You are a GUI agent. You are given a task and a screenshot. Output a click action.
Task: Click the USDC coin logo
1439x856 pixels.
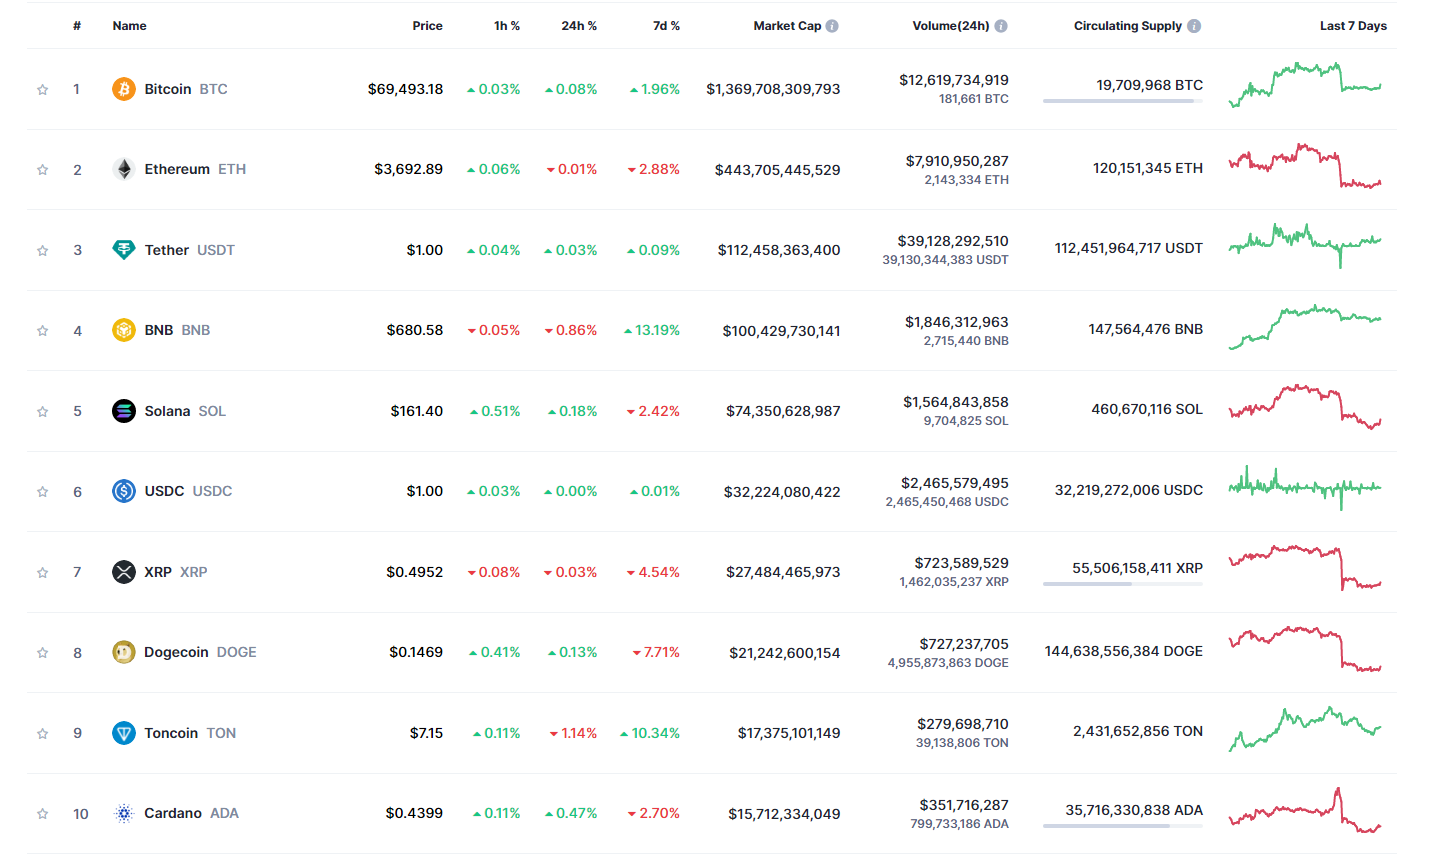coord(124,491)
